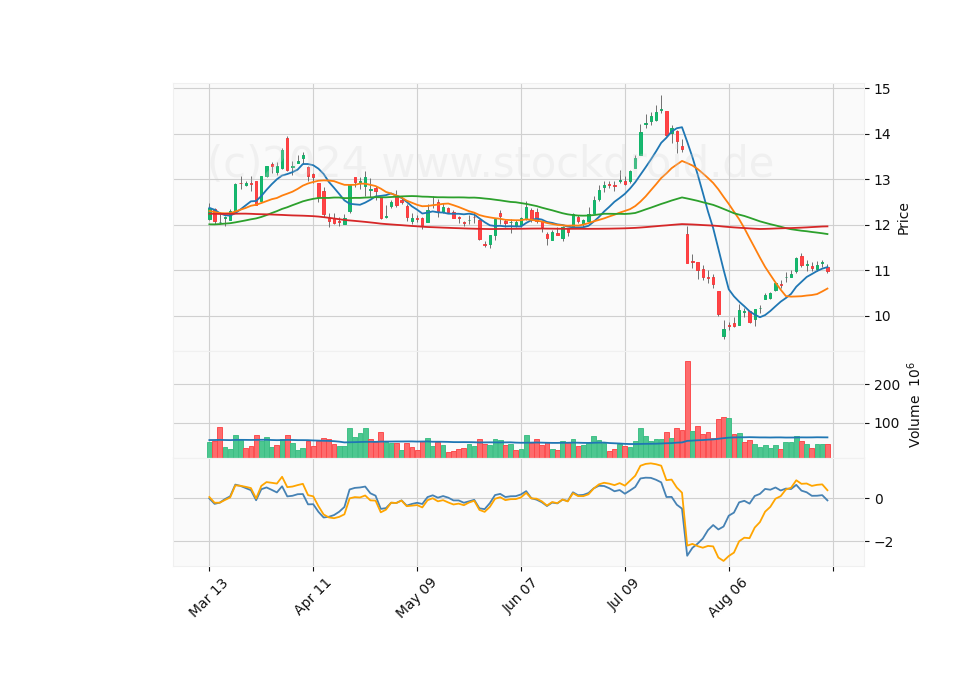Click the price tick label 10

882,317
